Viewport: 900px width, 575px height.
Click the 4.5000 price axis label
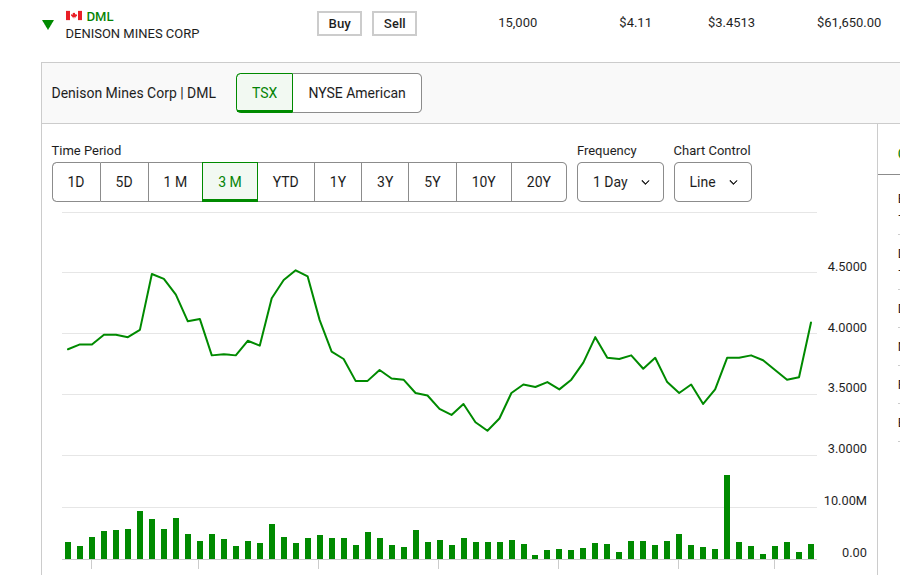(847, 267)
